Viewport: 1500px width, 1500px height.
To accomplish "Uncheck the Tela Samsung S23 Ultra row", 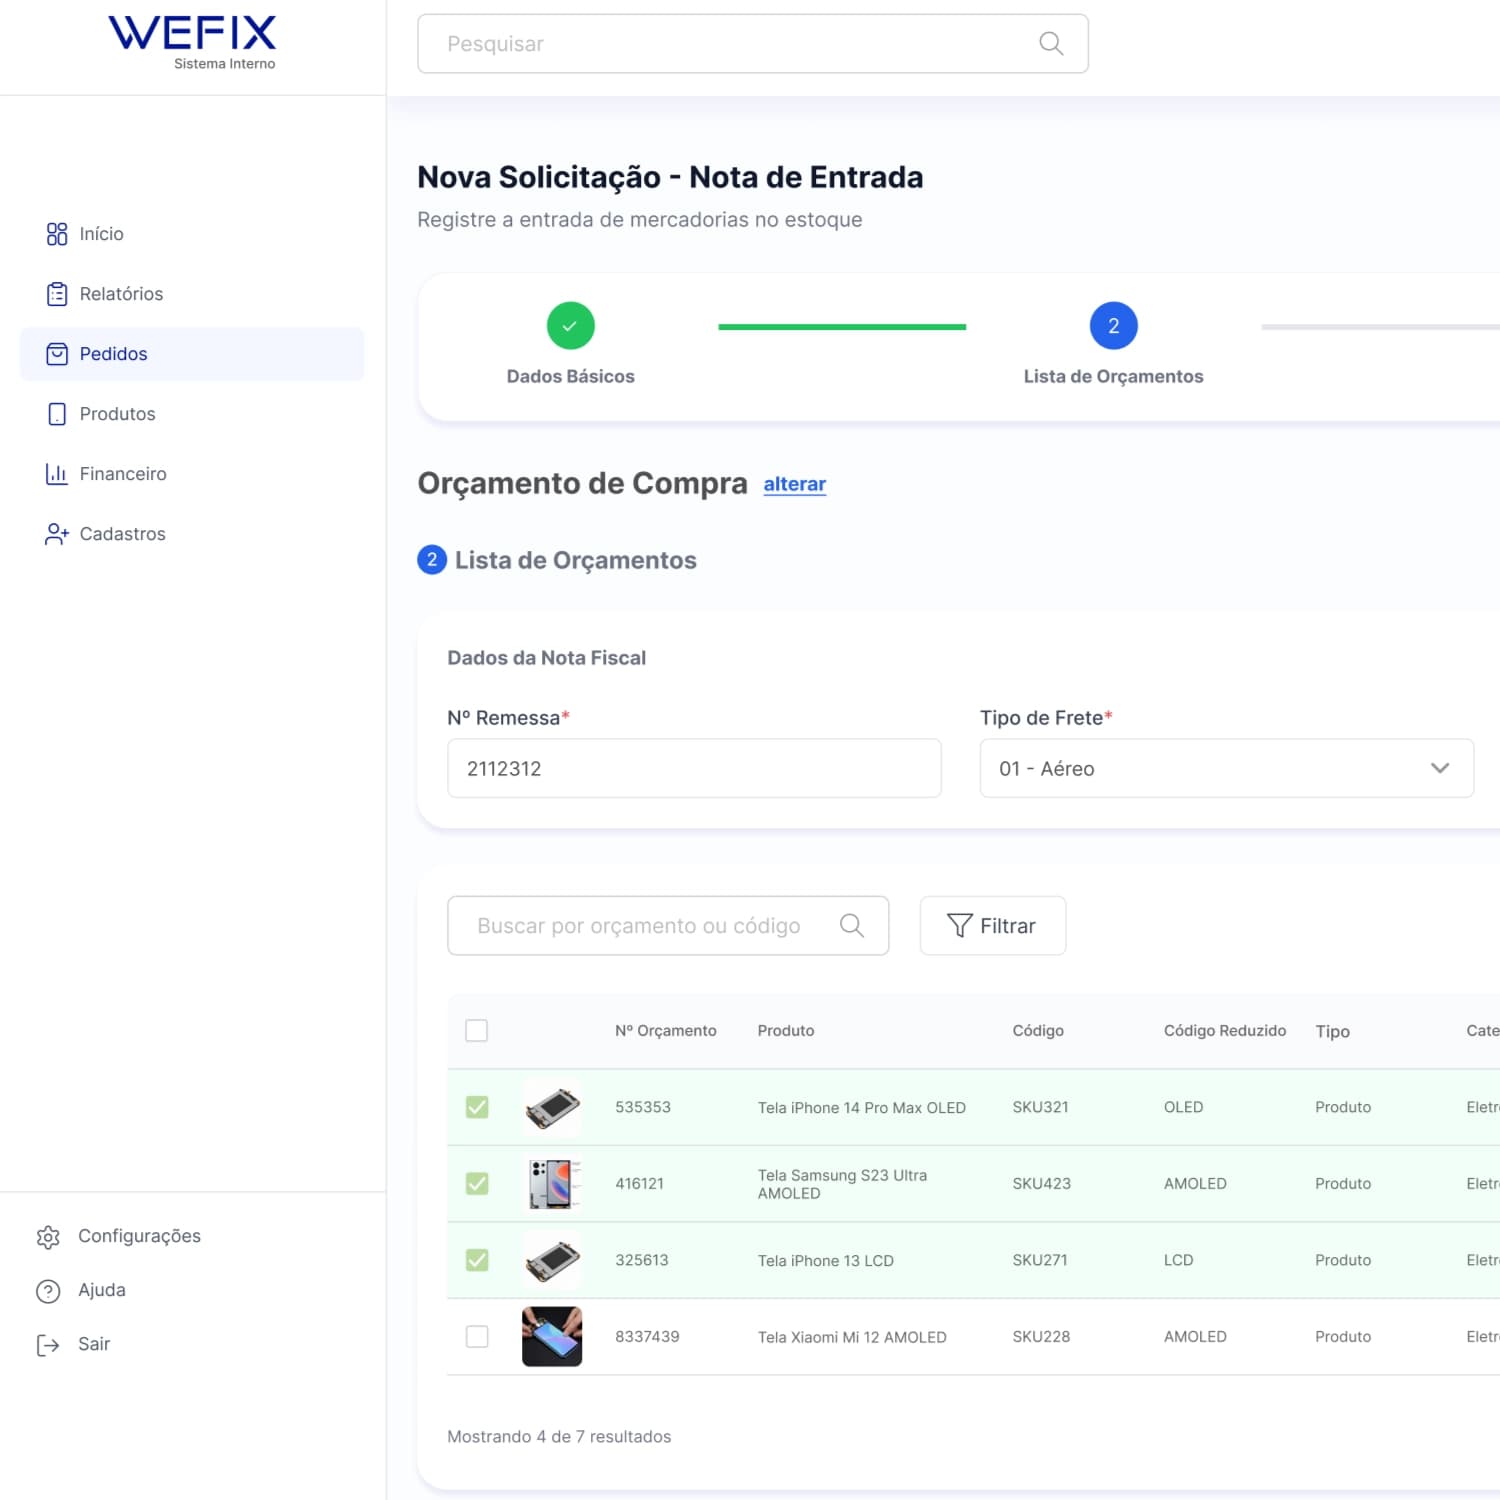I will click(477, 1183).
